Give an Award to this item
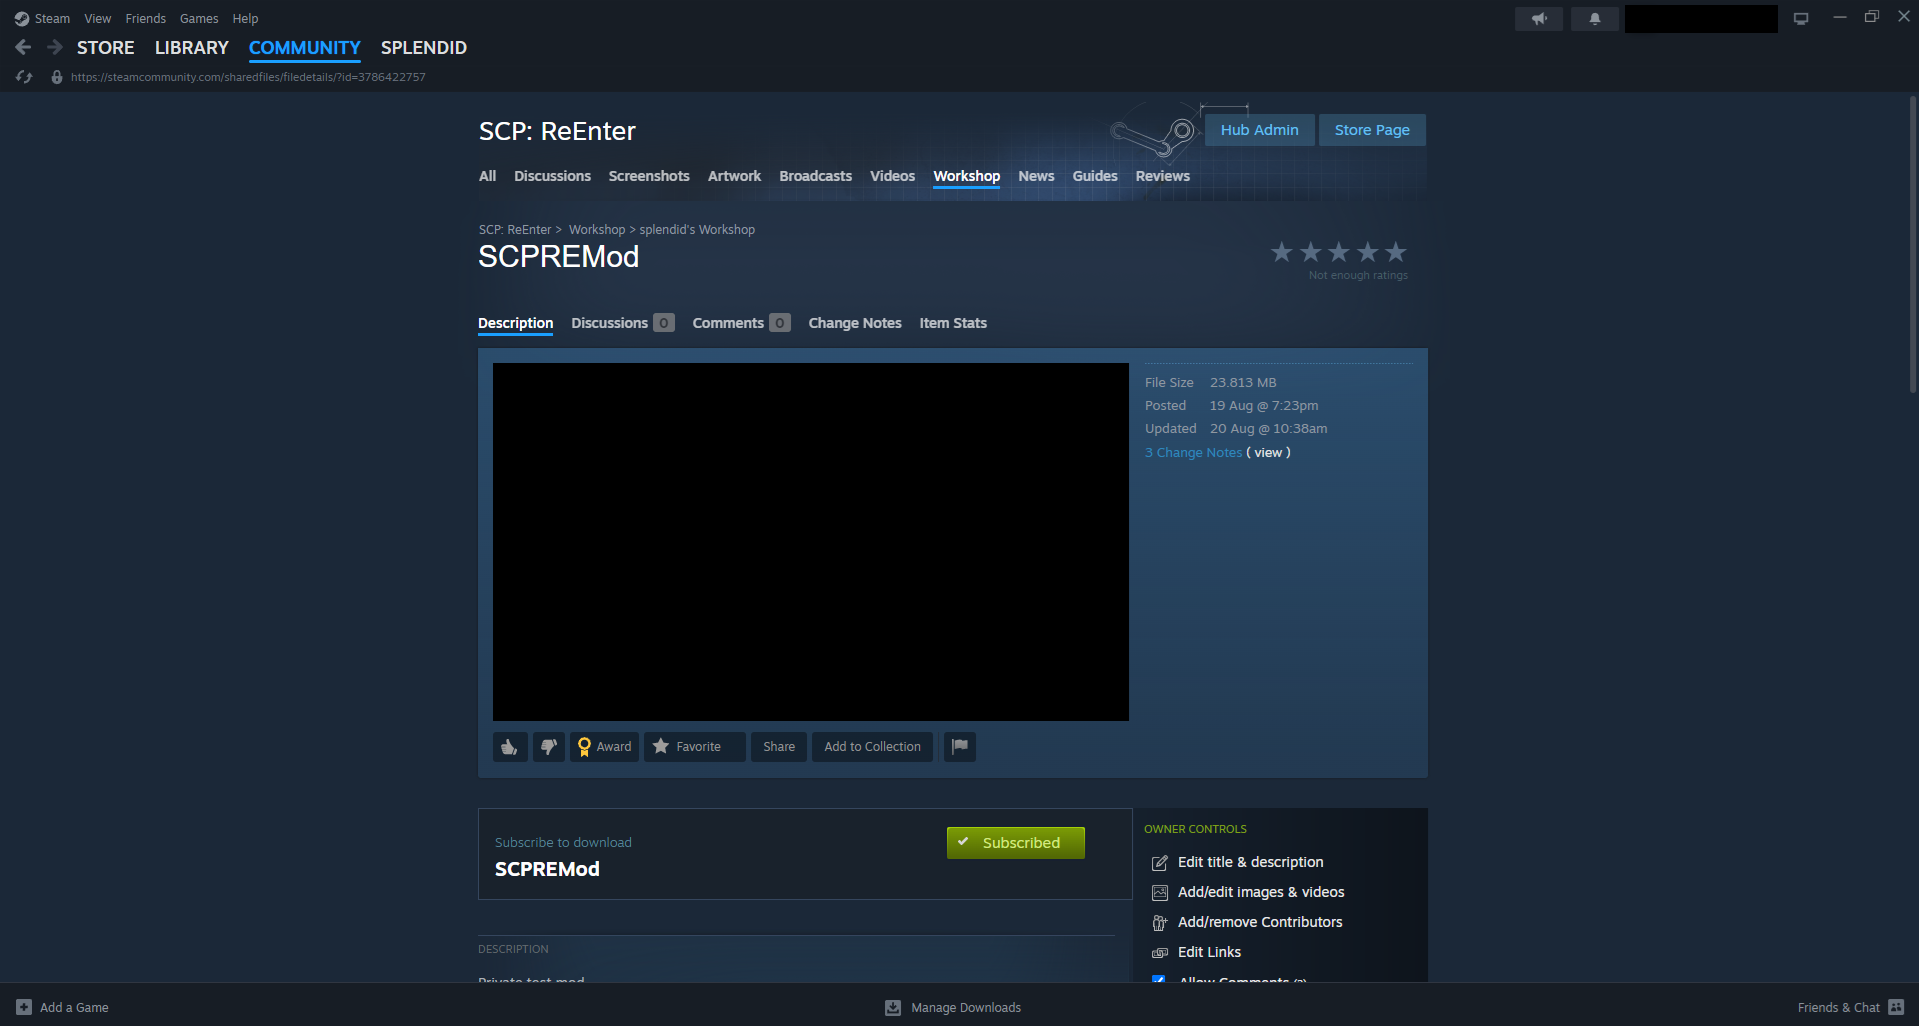 (604, 747)
